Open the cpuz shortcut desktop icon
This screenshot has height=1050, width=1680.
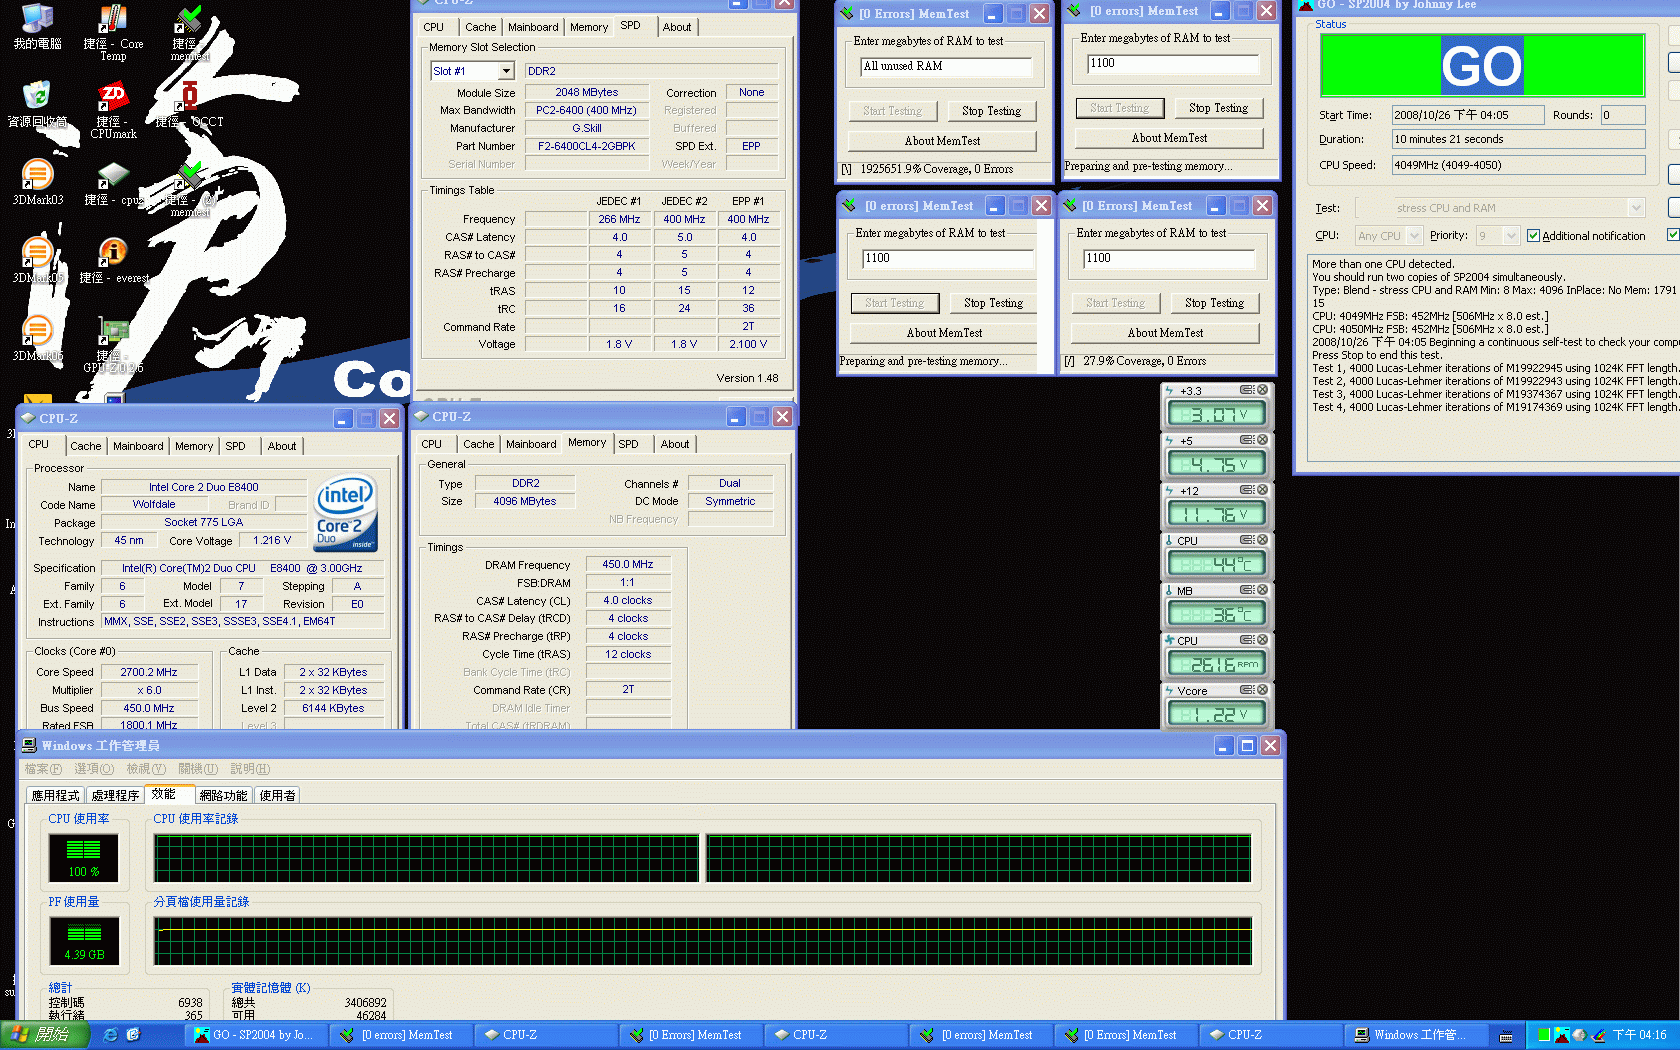coord(112,183)
